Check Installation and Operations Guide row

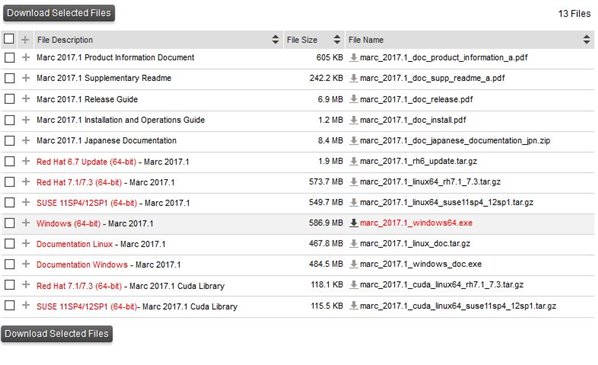coord(10,120)
